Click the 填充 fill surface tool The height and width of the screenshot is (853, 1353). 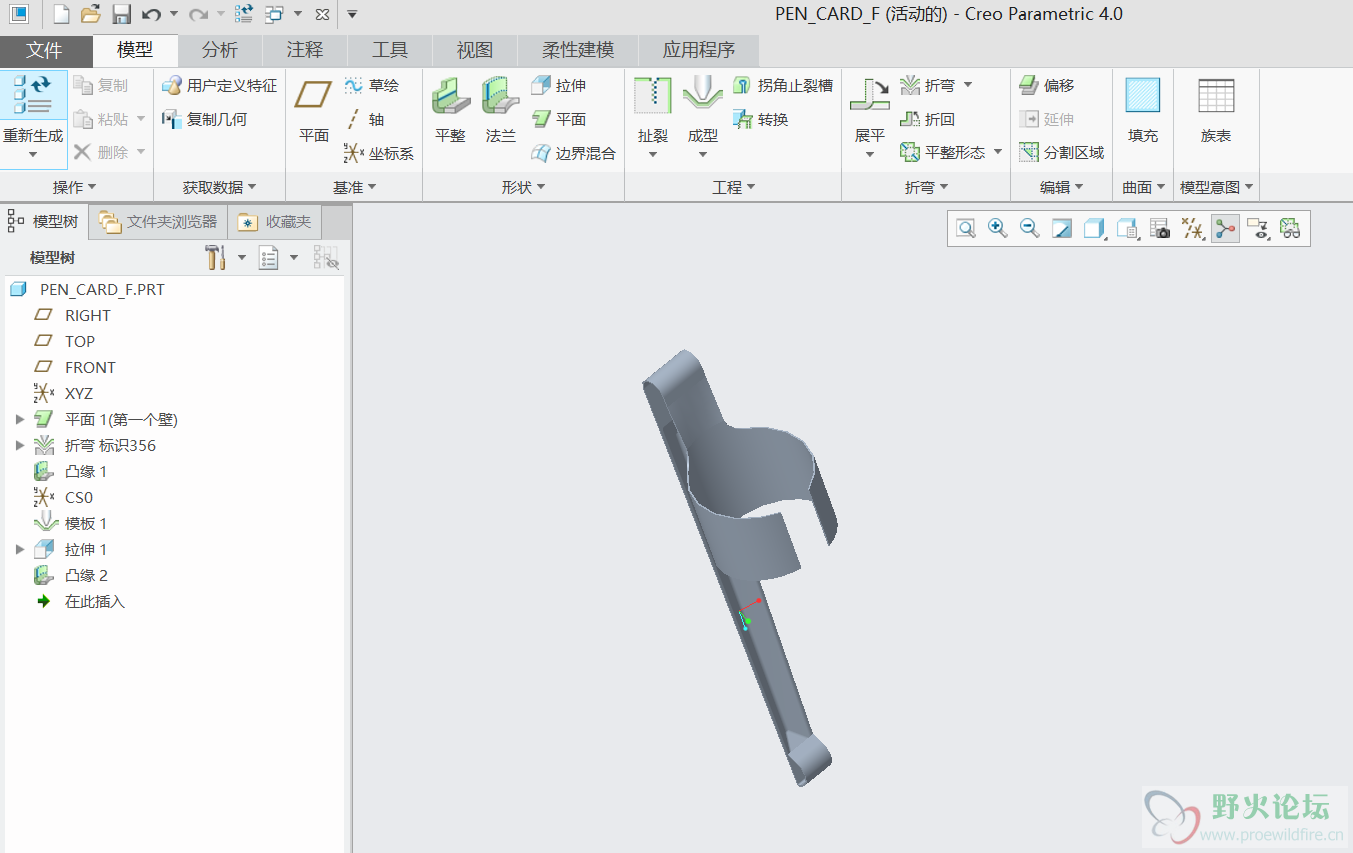[x=1143, y=110]
